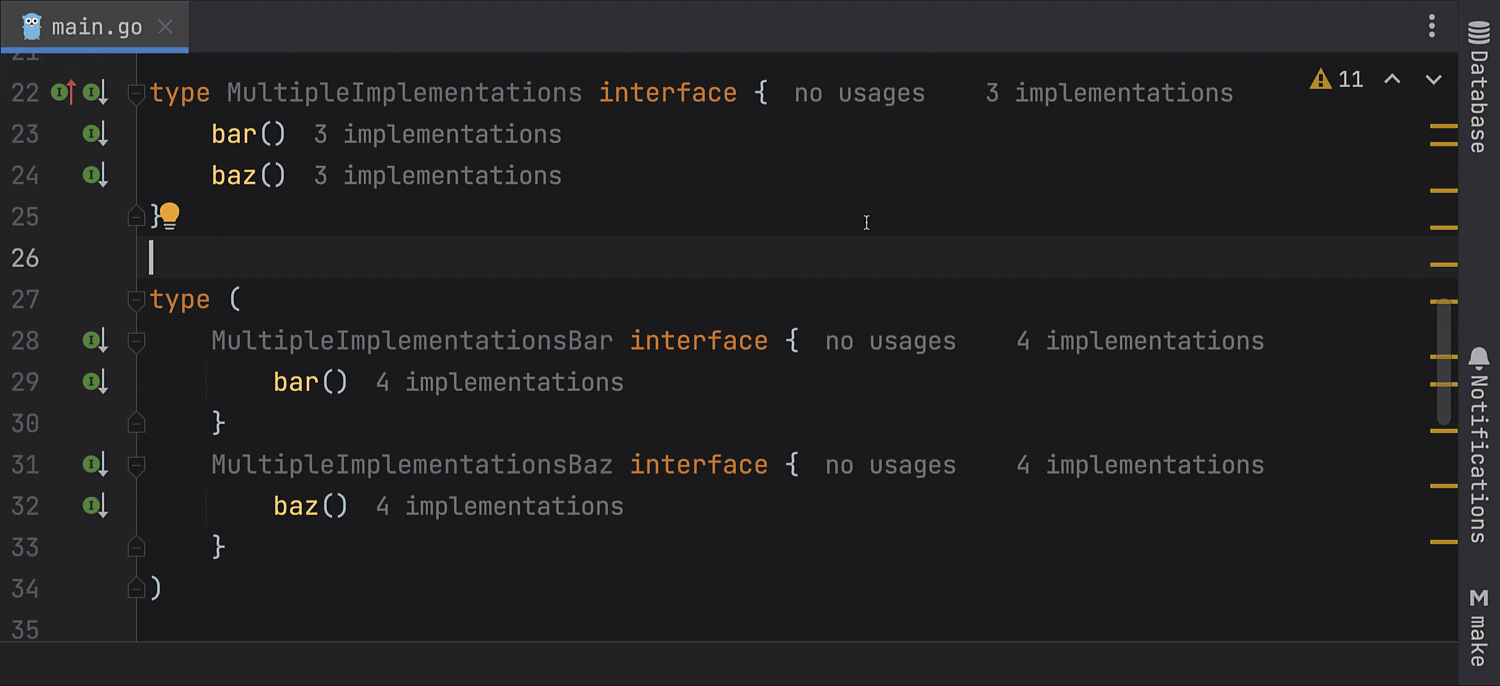1500x686 pixels.
Task: Click the implemented-interface gutter icon on line 23
Action: [x=95, y=134]
